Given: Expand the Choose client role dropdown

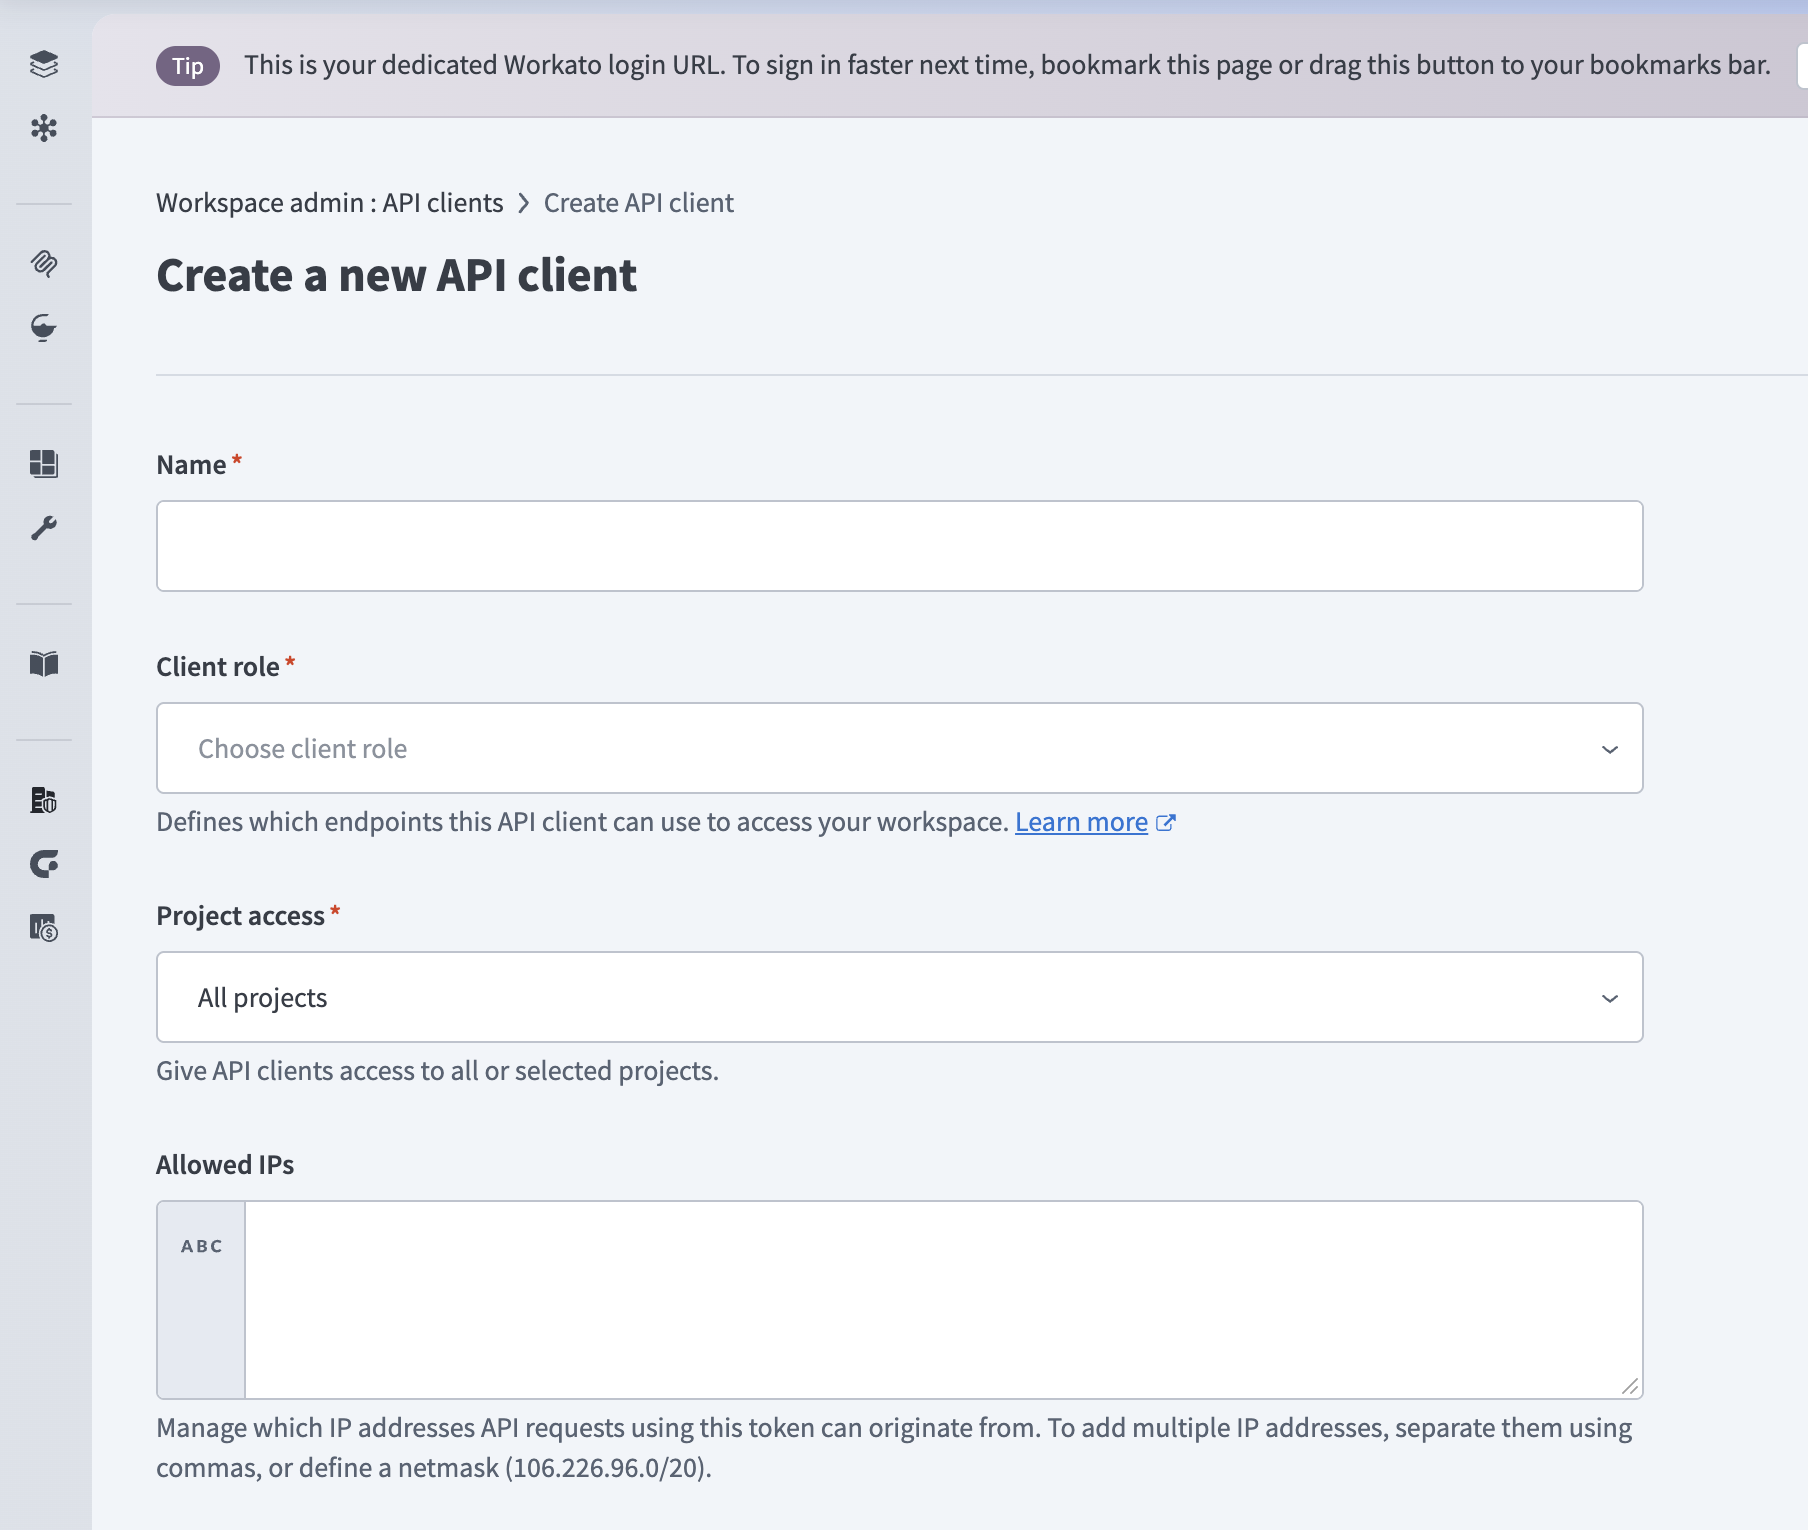Looking at the screenshot, I should 900,748.
